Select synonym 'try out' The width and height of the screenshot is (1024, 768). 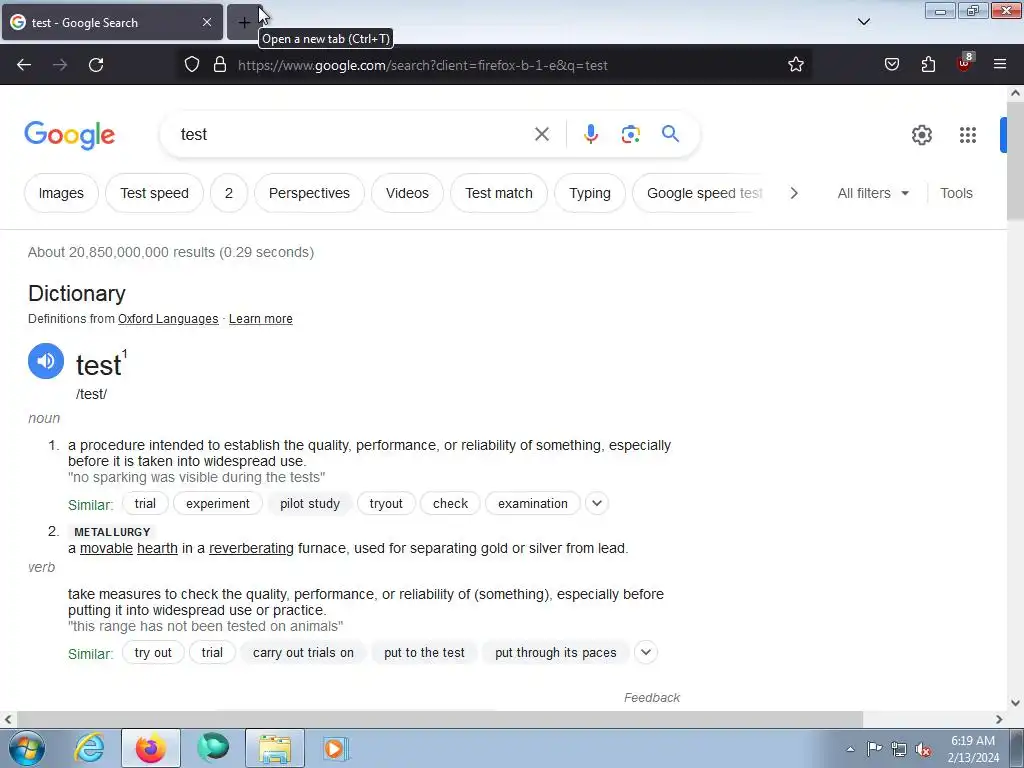click(x=153, y=652)
